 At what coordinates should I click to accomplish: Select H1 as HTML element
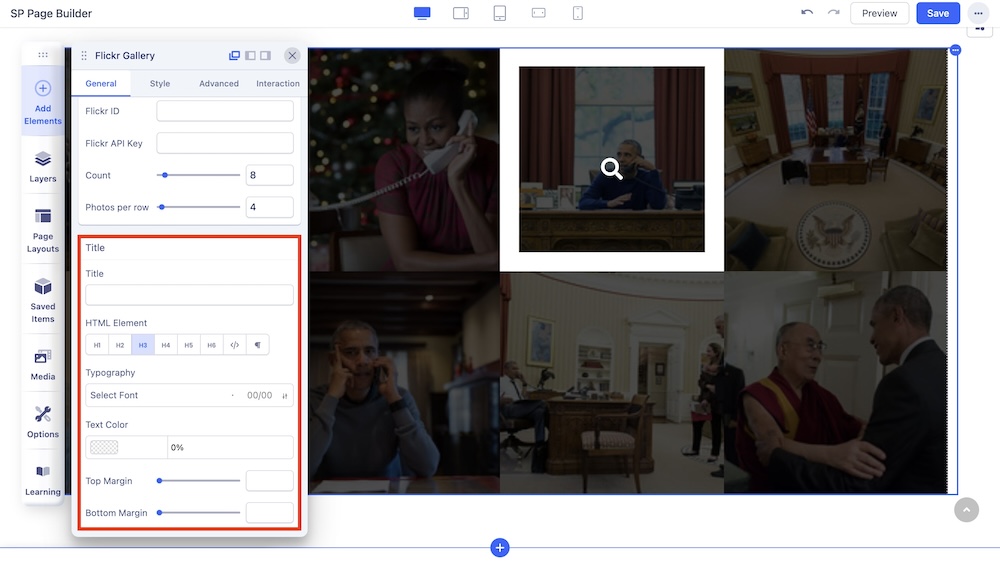pos(97,345)
